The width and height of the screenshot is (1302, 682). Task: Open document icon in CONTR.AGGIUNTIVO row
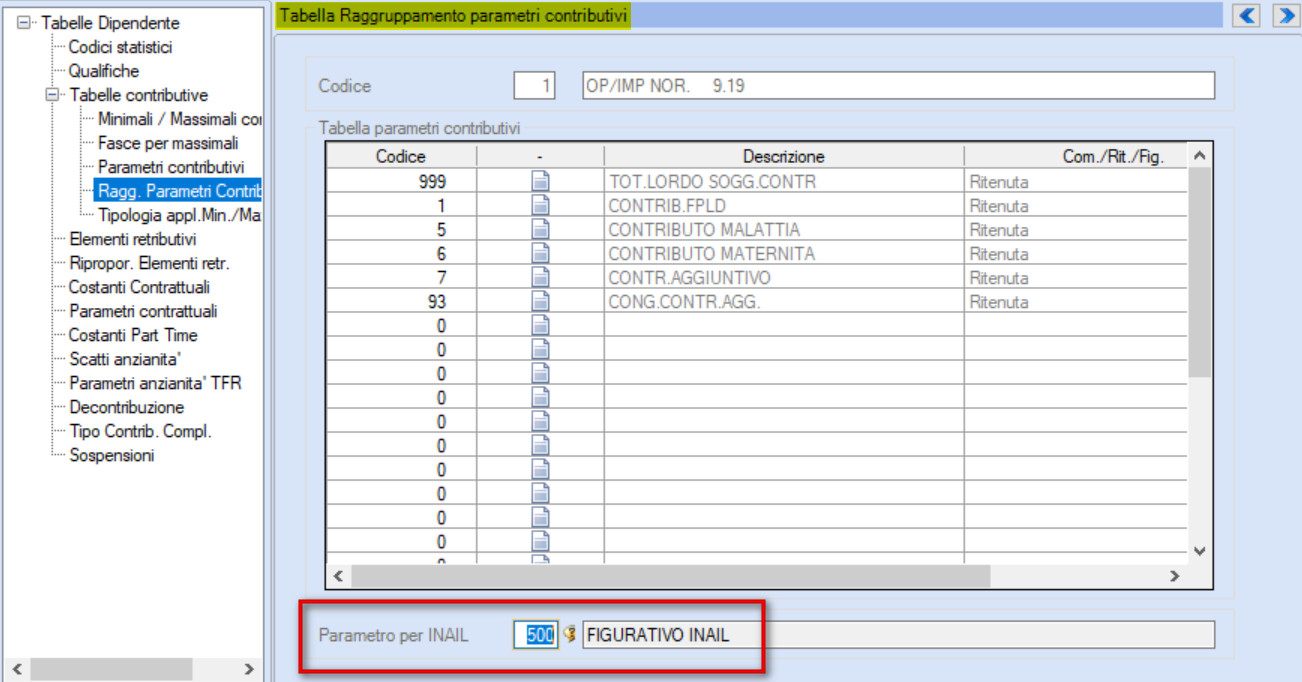[540, 278]
